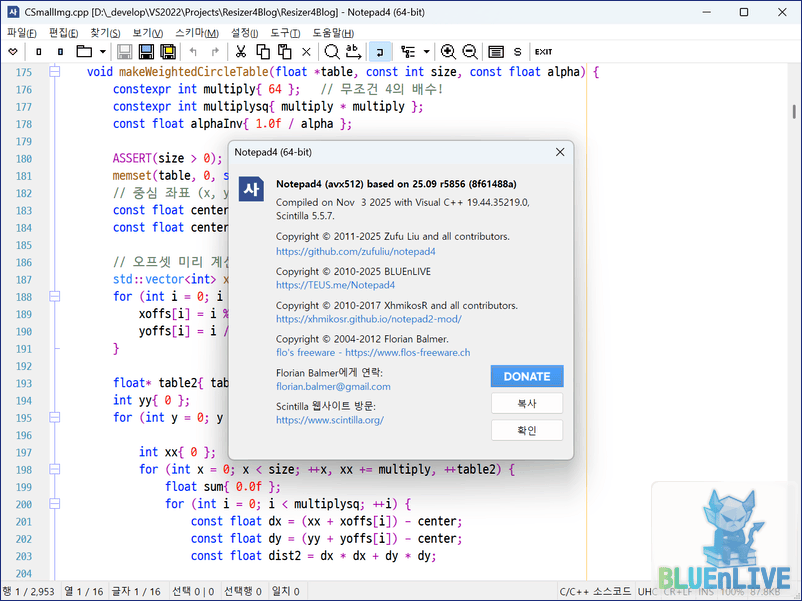Open the github.com/zufuliu/notepad4 link
The width and height of the screenshot is (802, 601).
(x=355, y=251)
